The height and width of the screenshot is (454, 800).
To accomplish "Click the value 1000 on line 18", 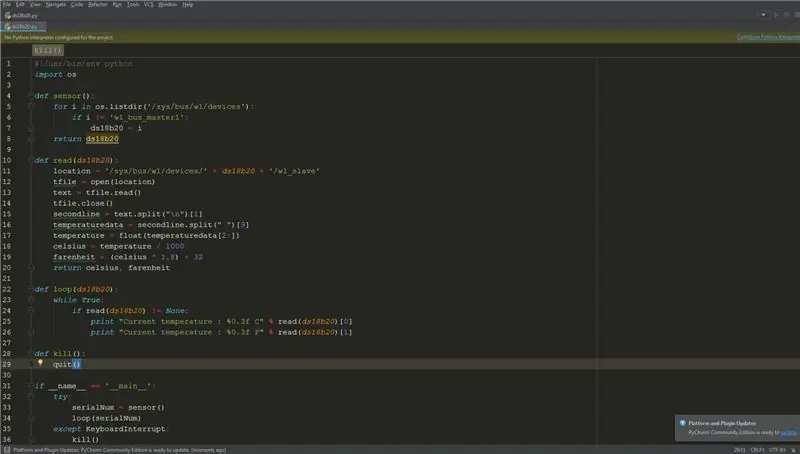I will pos(174,246).
